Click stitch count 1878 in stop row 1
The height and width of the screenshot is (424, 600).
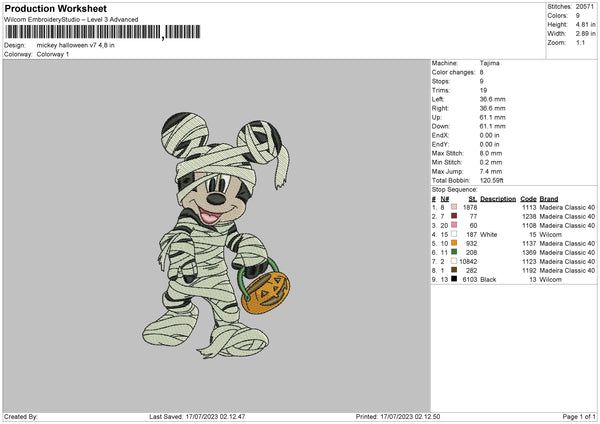point(470,207)
